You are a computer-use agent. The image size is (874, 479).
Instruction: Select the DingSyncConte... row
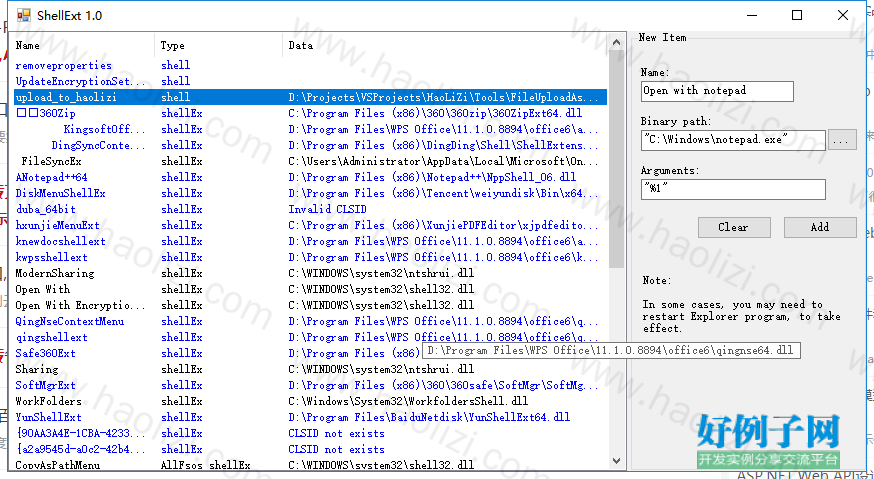tap(308, 146)
